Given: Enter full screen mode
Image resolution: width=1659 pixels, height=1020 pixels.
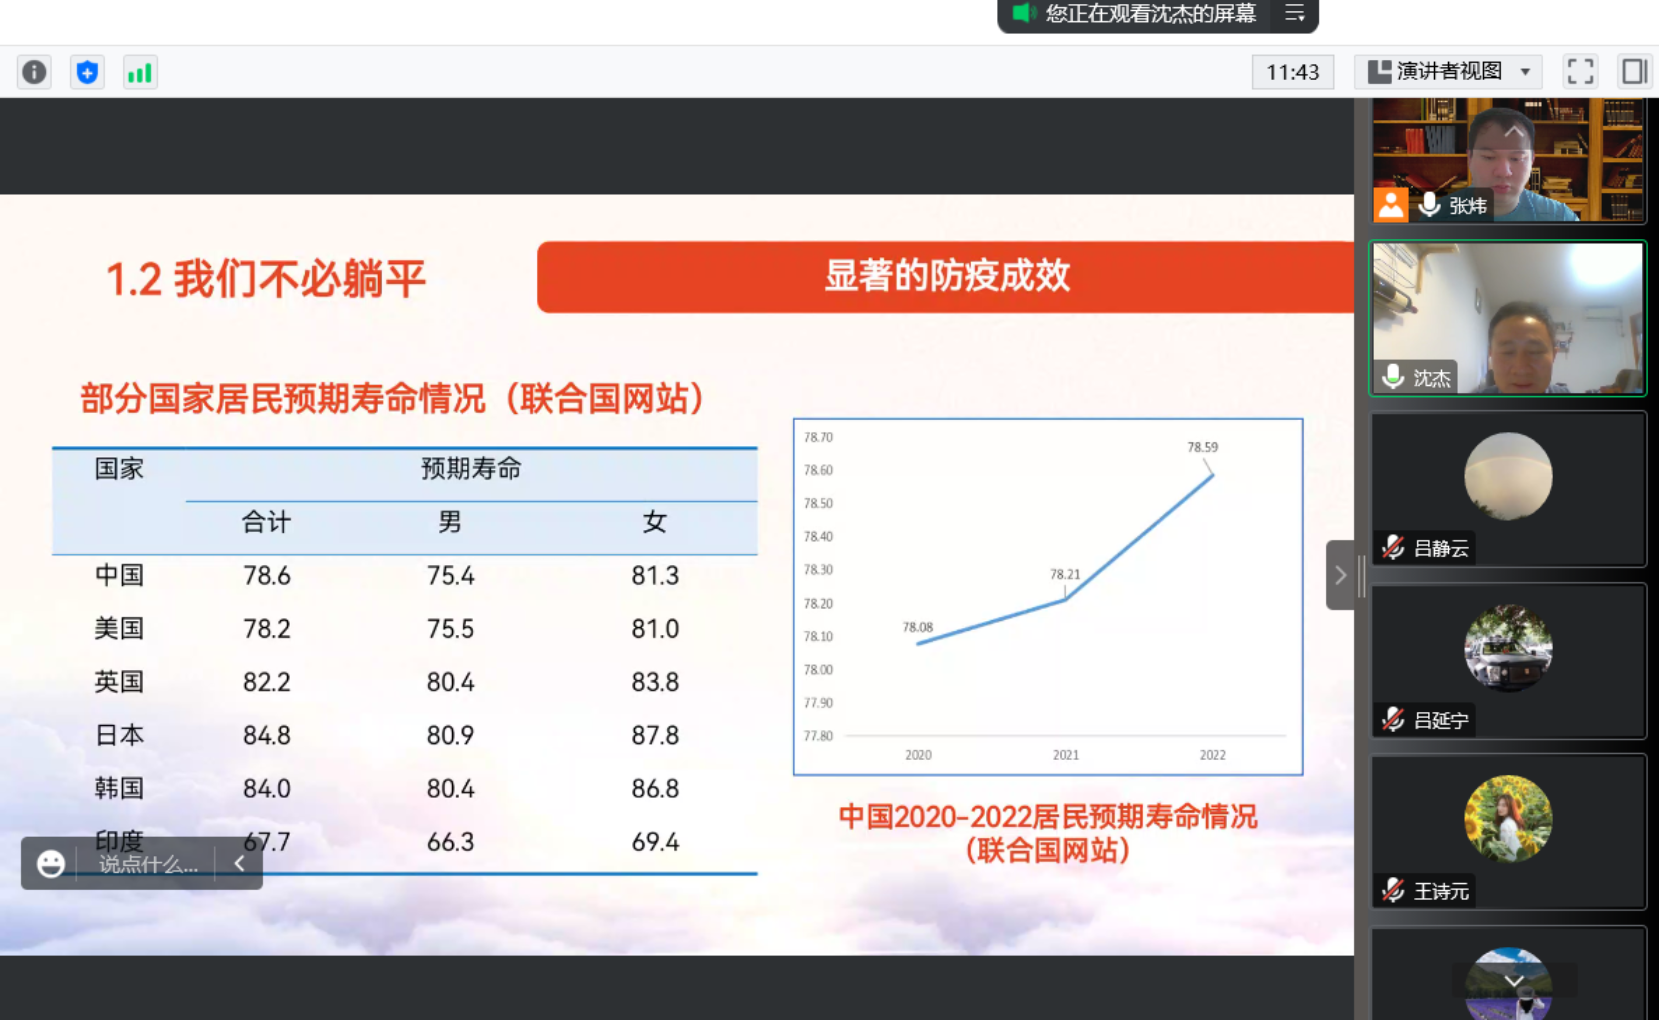Looking at the screenshot, I should coord(1580,71).
